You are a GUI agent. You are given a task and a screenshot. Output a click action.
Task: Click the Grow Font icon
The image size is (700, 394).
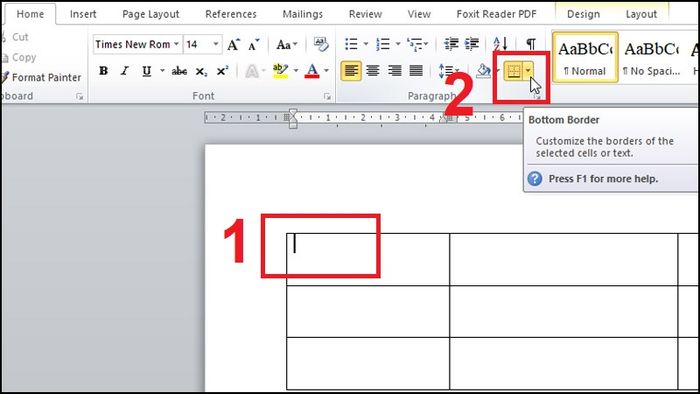(x=233, y=44)
